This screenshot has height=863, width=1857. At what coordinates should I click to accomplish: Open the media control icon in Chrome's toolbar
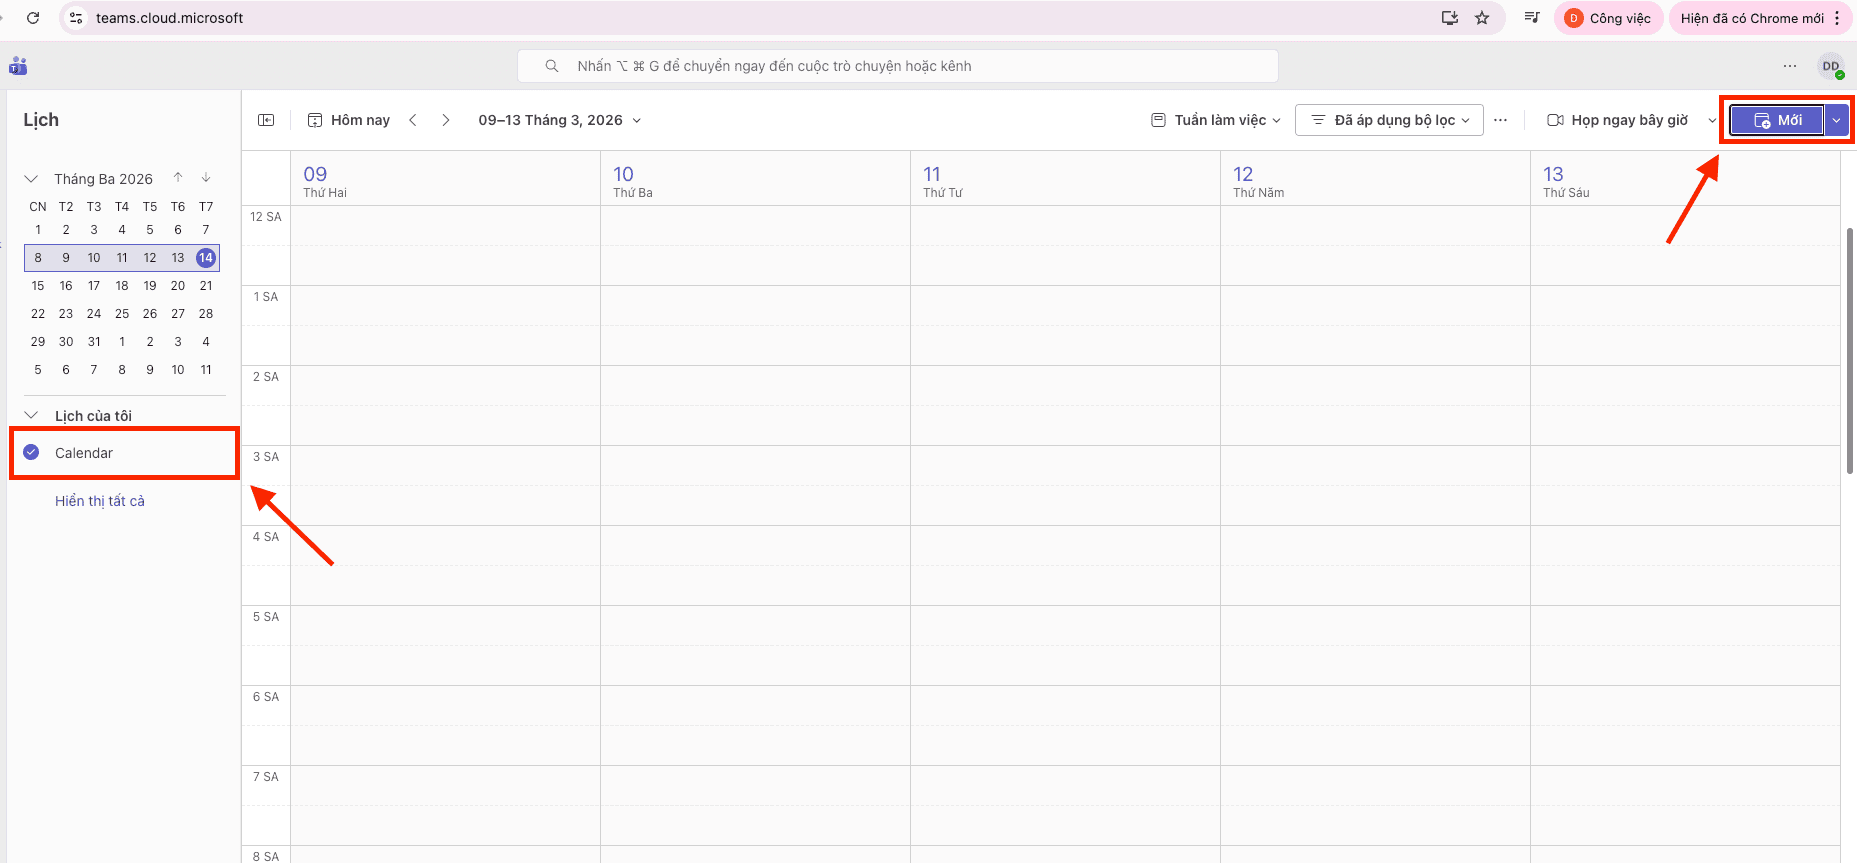pos(1531,18)
